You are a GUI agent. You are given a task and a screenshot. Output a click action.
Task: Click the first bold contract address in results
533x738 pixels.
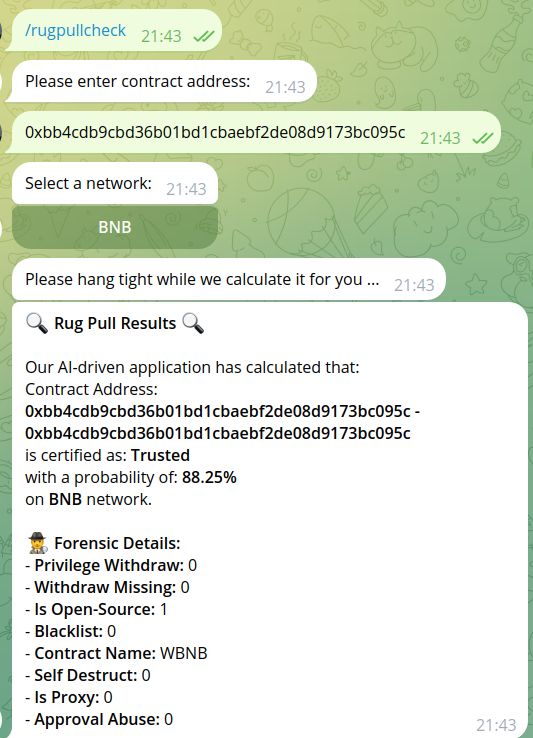coord(218,411)
